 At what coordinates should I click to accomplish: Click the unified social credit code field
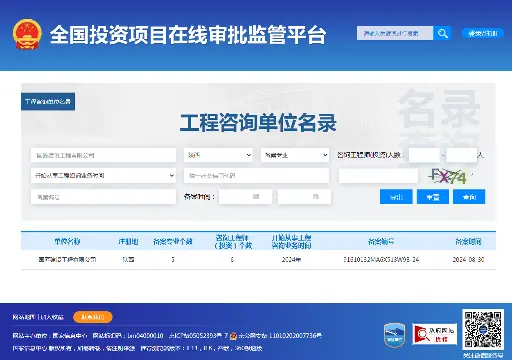[x=256, y=175]
